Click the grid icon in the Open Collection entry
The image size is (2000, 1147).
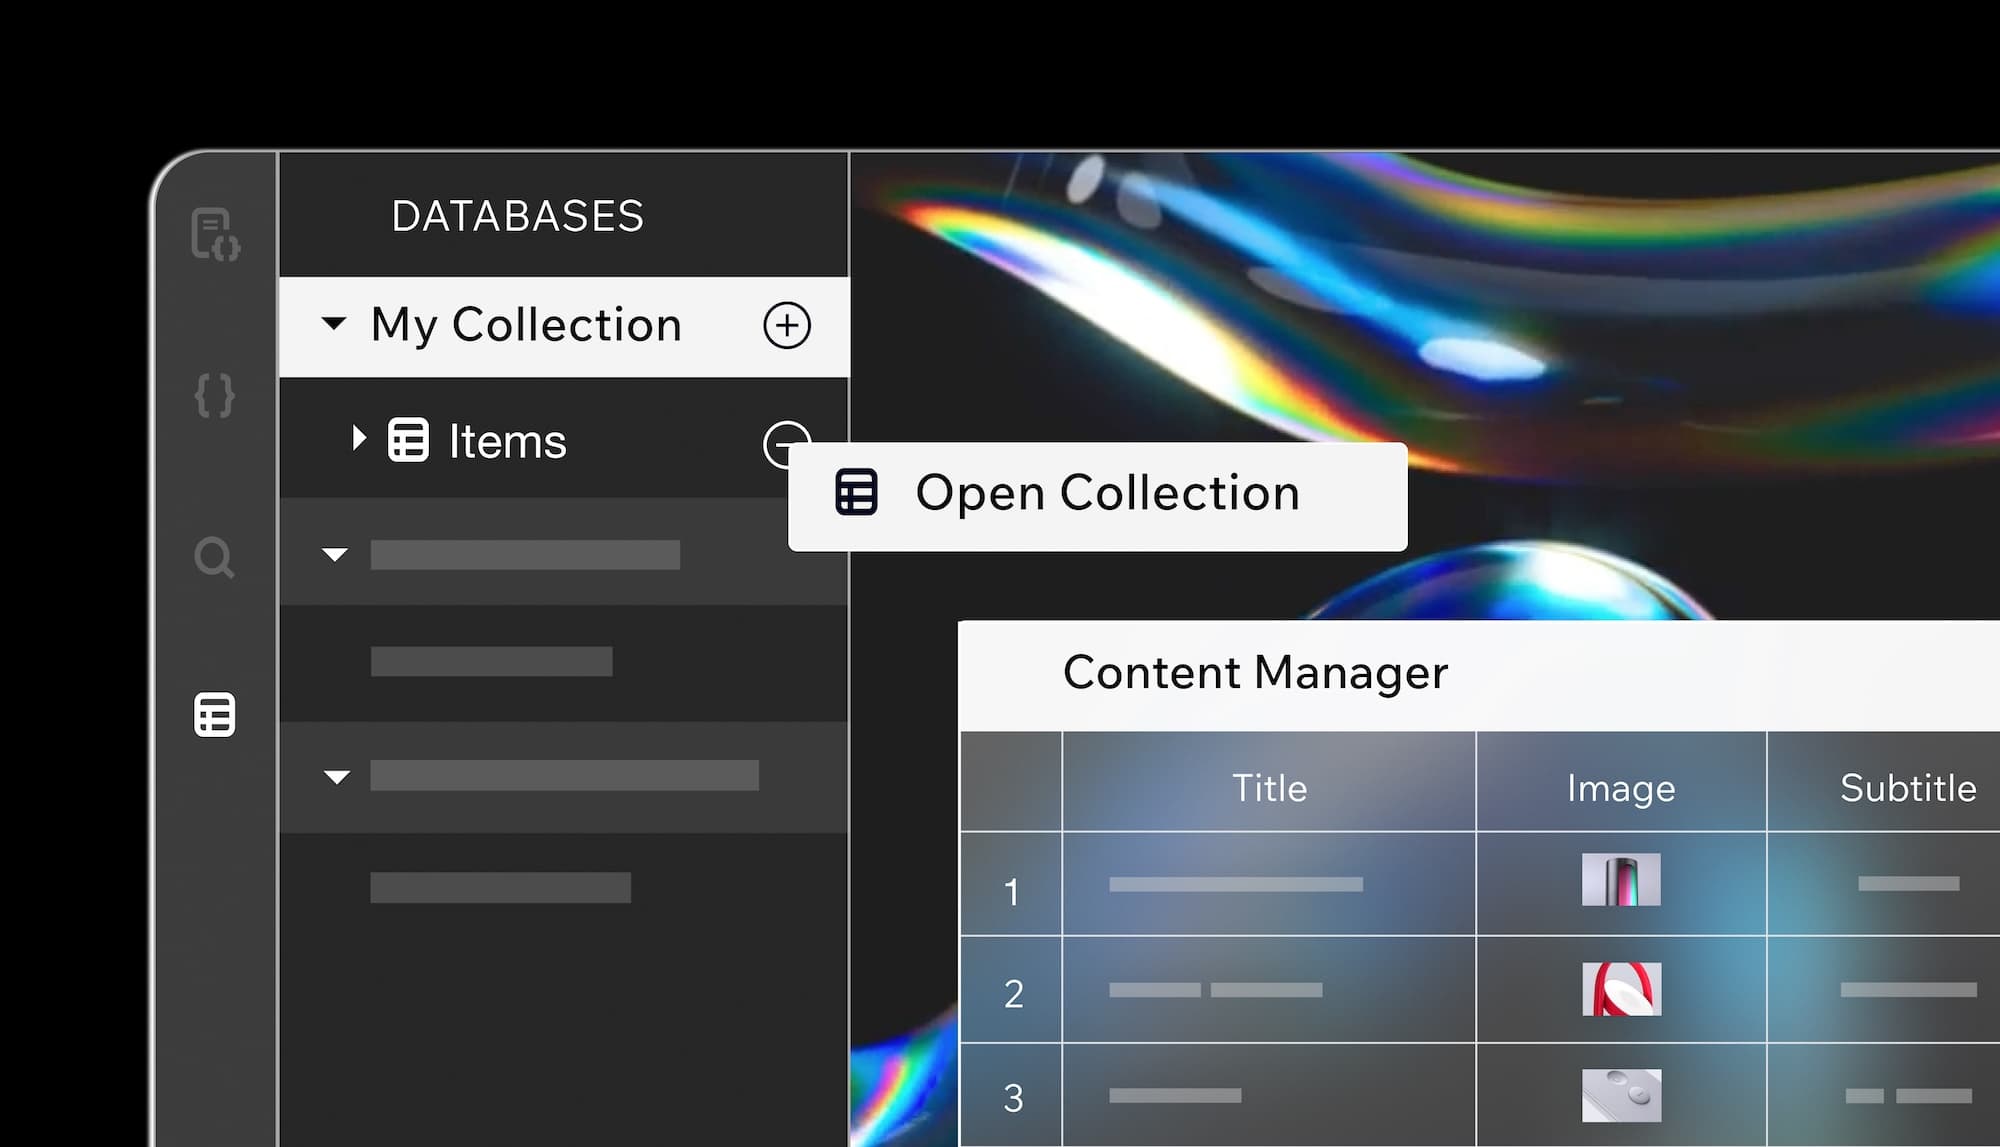[x=856, y=492]
